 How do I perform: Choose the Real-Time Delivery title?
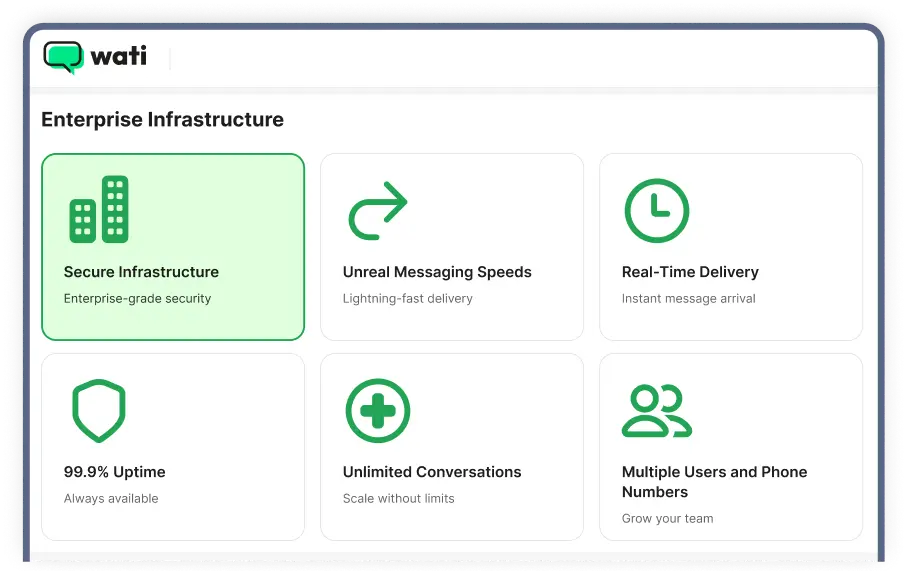[x=690, y=272]
